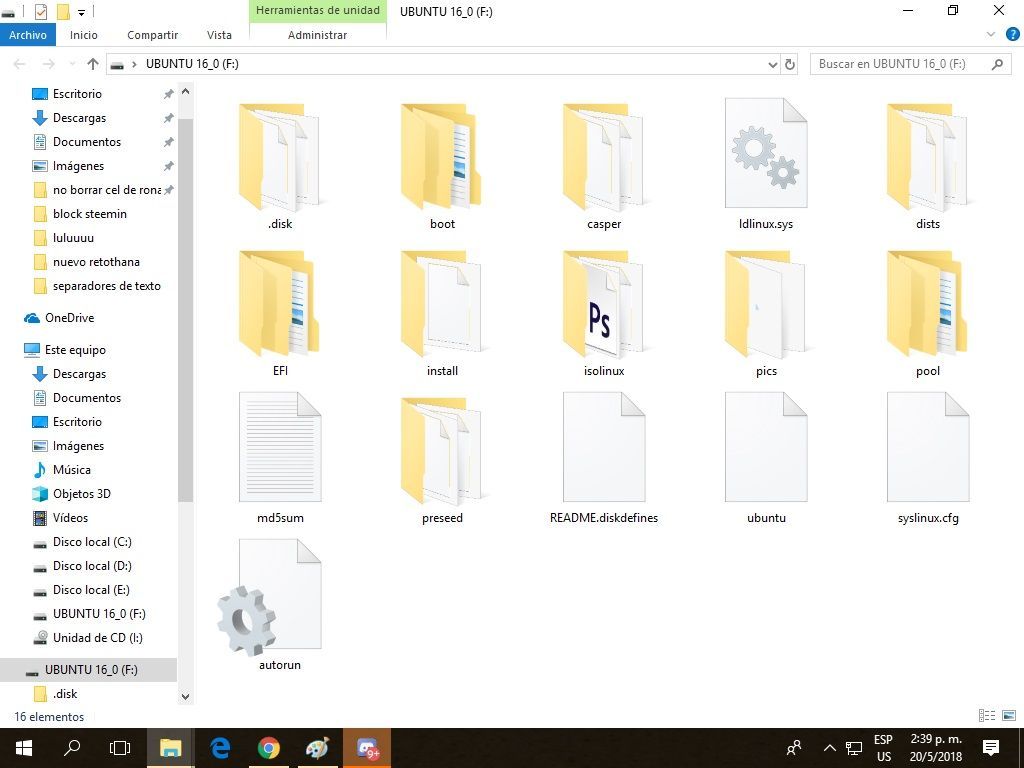Open Disco local (D:)

point(92,566)
